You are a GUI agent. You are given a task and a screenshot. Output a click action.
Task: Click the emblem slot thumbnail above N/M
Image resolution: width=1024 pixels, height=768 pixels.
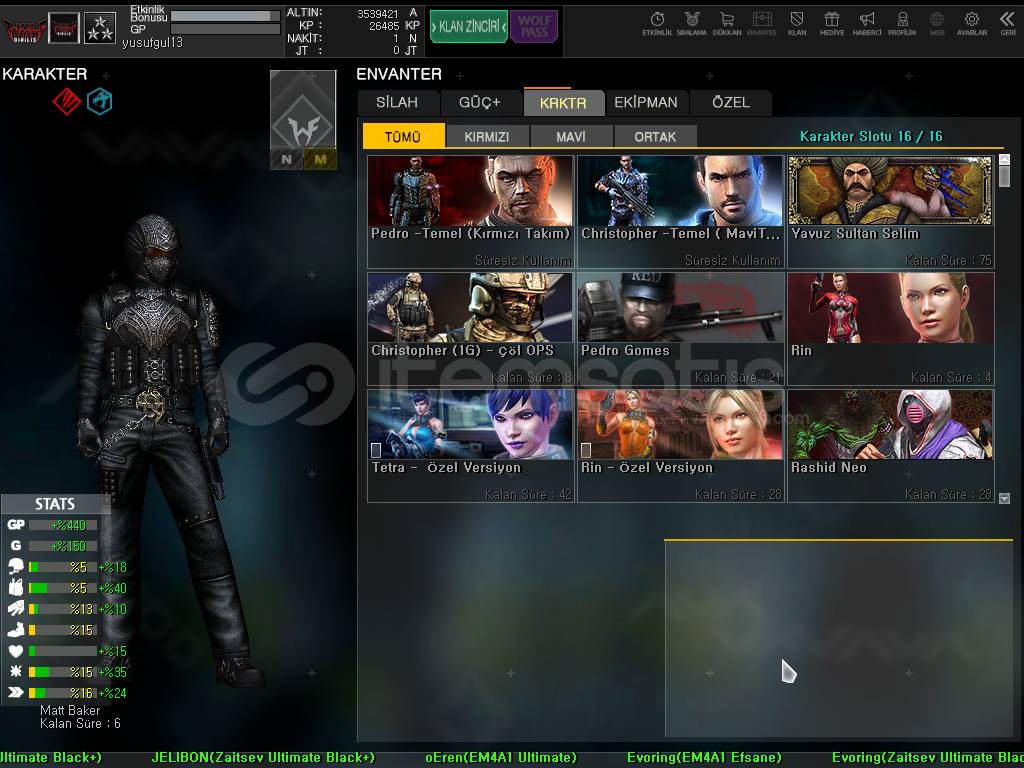[303, 110]
